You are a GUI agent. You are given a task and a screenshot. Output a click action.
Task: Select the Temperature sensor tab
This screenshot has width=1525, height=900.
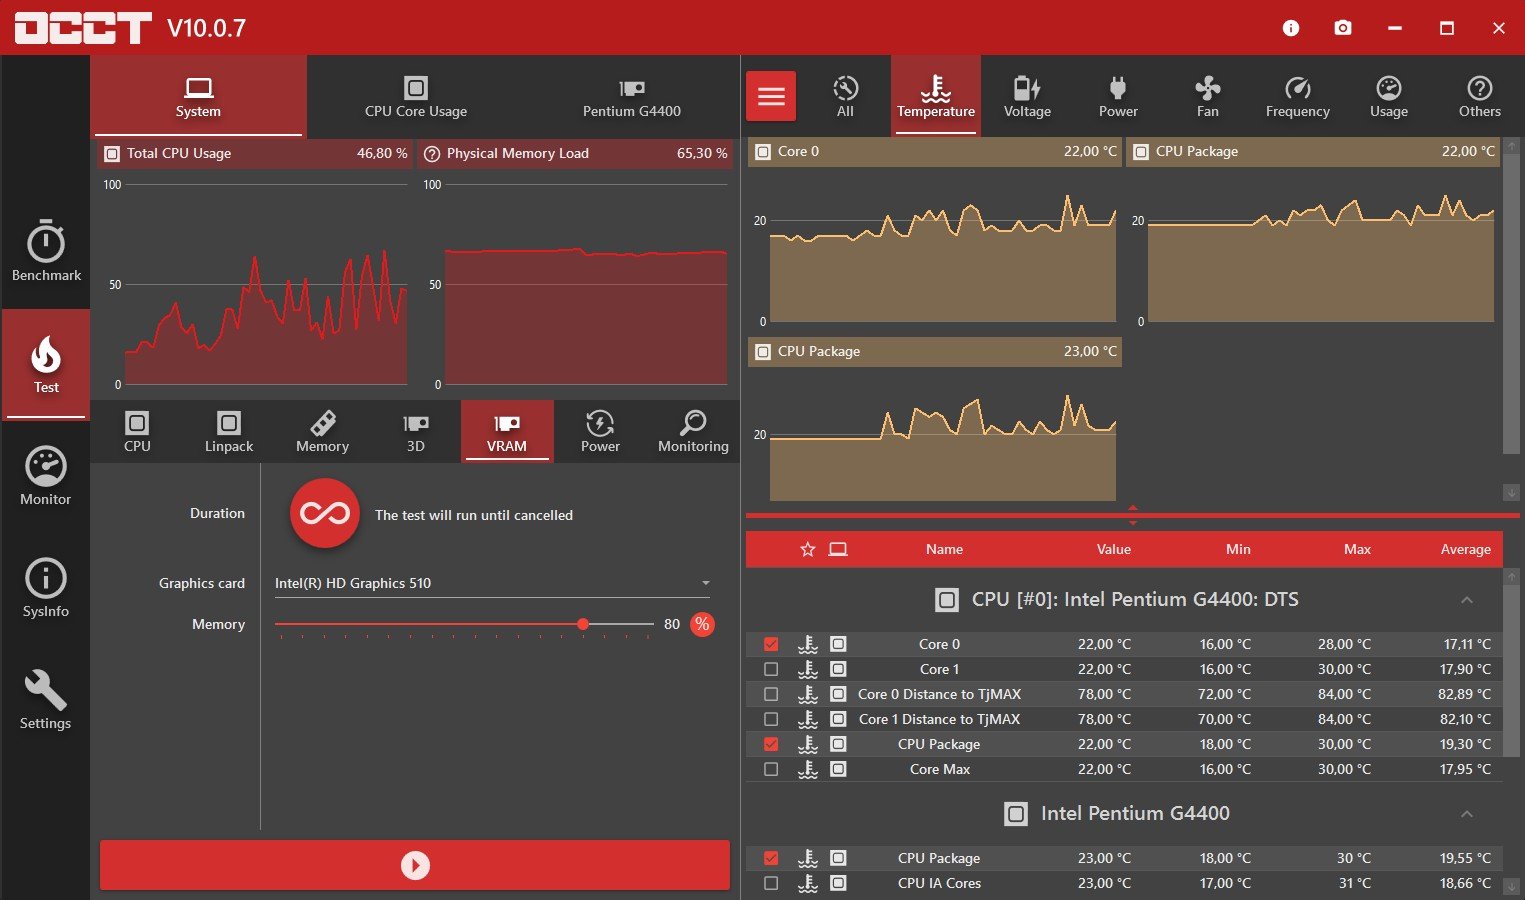(936, 96)
